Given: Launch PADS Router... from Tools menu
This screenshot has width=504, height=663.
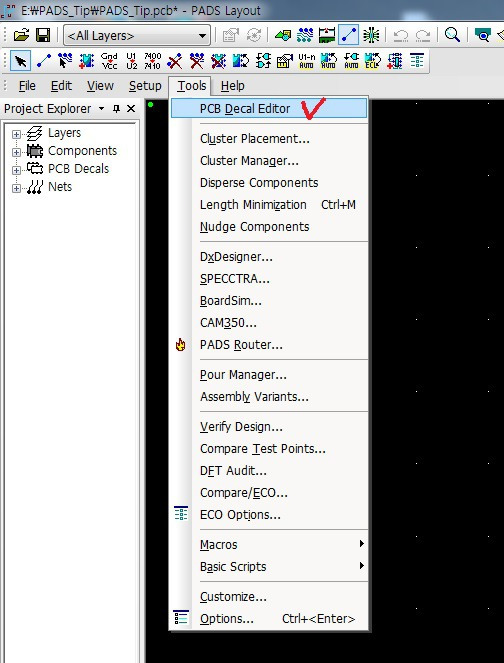Looking at the screenshot, I should point(269,345).
